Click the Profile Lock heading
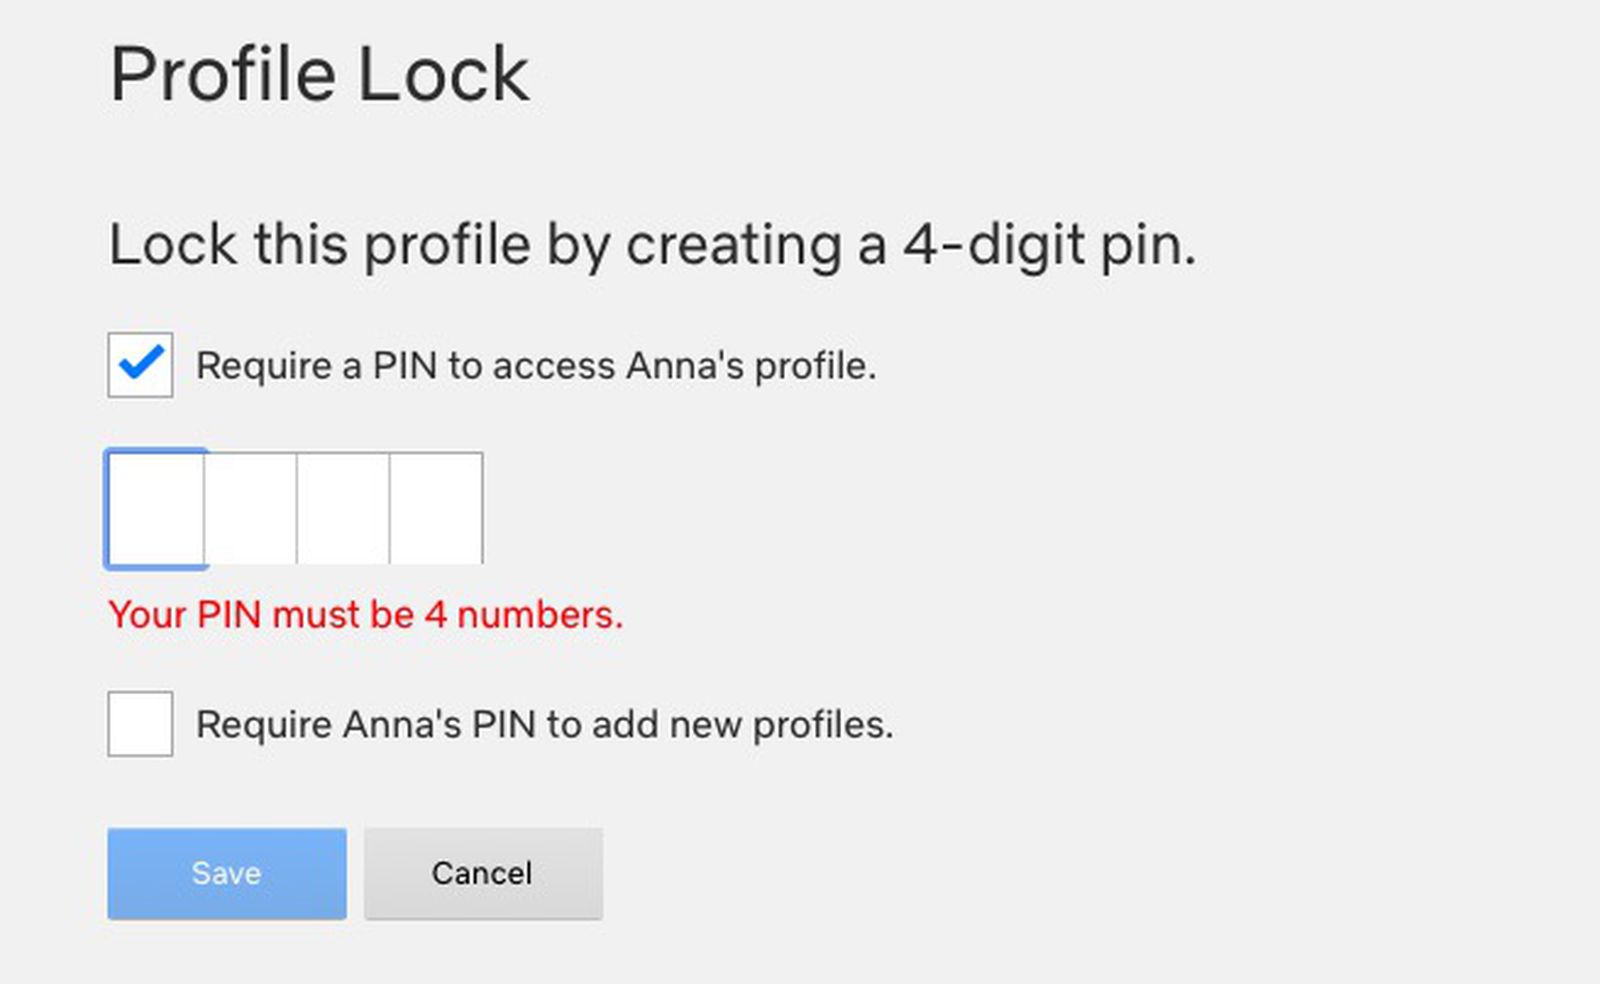Viewport: 1600px width, 984px height. [x=320, y=72]
